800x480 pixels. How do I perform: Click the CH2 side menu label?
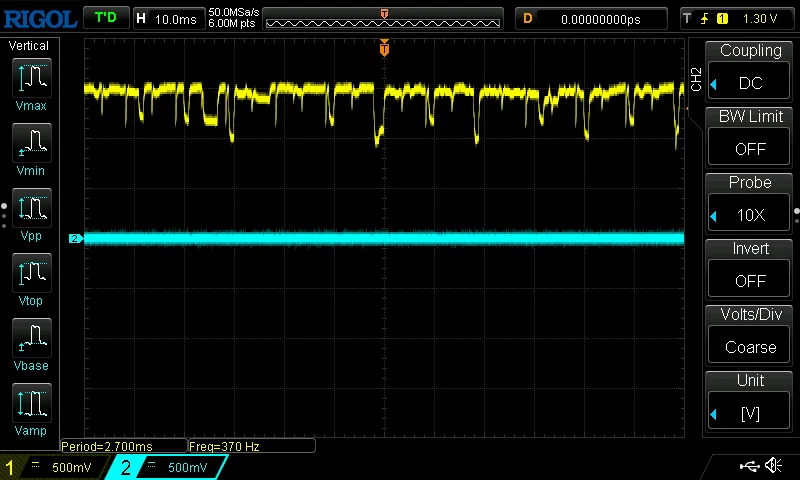click(x=696, y=80)
